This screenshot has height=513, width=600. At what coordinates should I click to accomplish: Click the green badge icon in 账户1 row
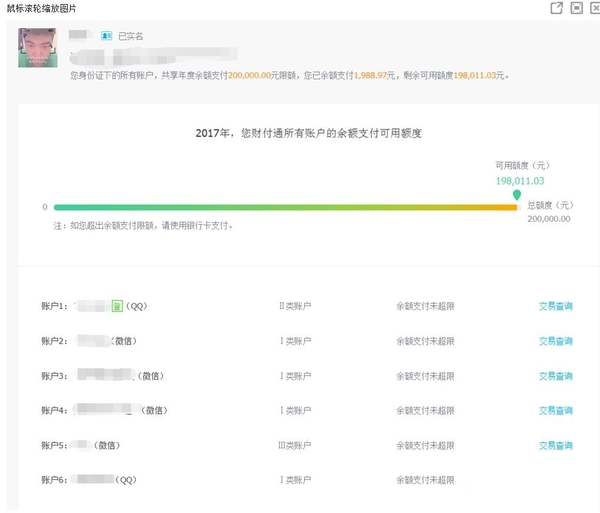(x=117, y=306)
